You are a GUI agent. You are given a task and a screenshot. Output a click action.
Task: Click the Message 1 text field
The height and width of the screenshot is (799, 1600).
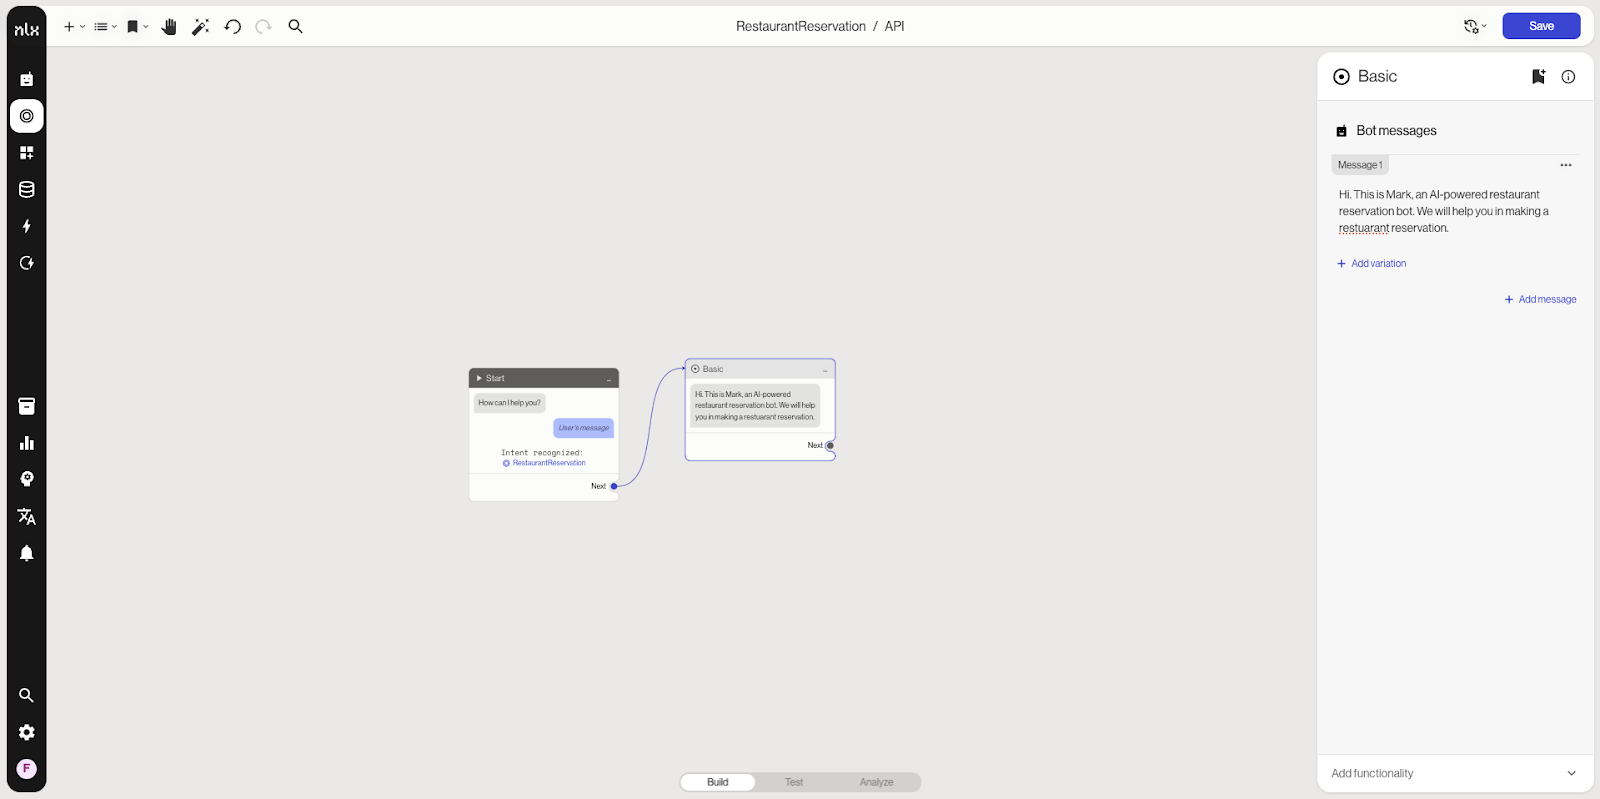(1443, 211)
